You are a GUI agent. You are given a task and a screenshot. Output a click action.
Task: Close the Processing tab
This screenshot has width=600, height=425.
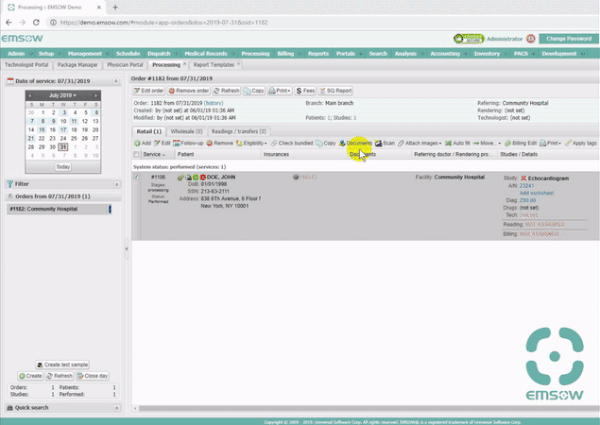[x=184, y=64]
